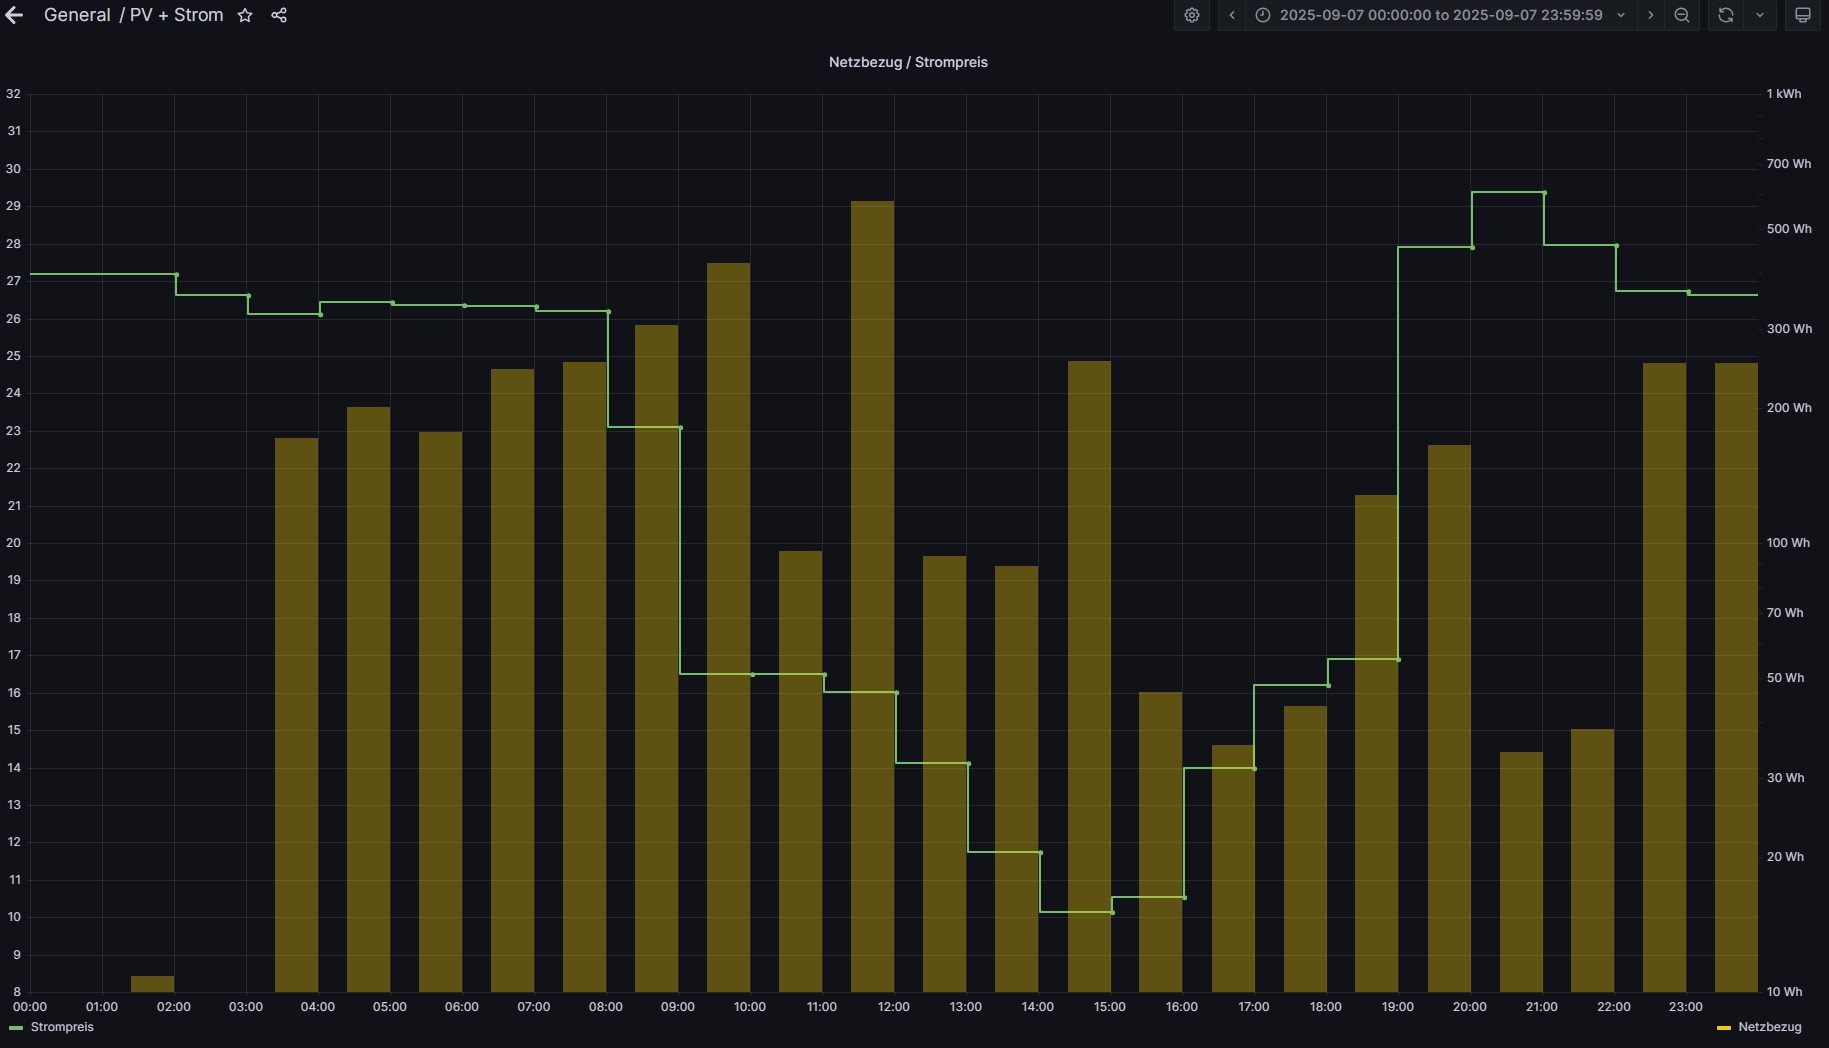Screen dimensions: 1829x1048
Task: Toggle the Strompreis series in the legend
Action: 62,1027
